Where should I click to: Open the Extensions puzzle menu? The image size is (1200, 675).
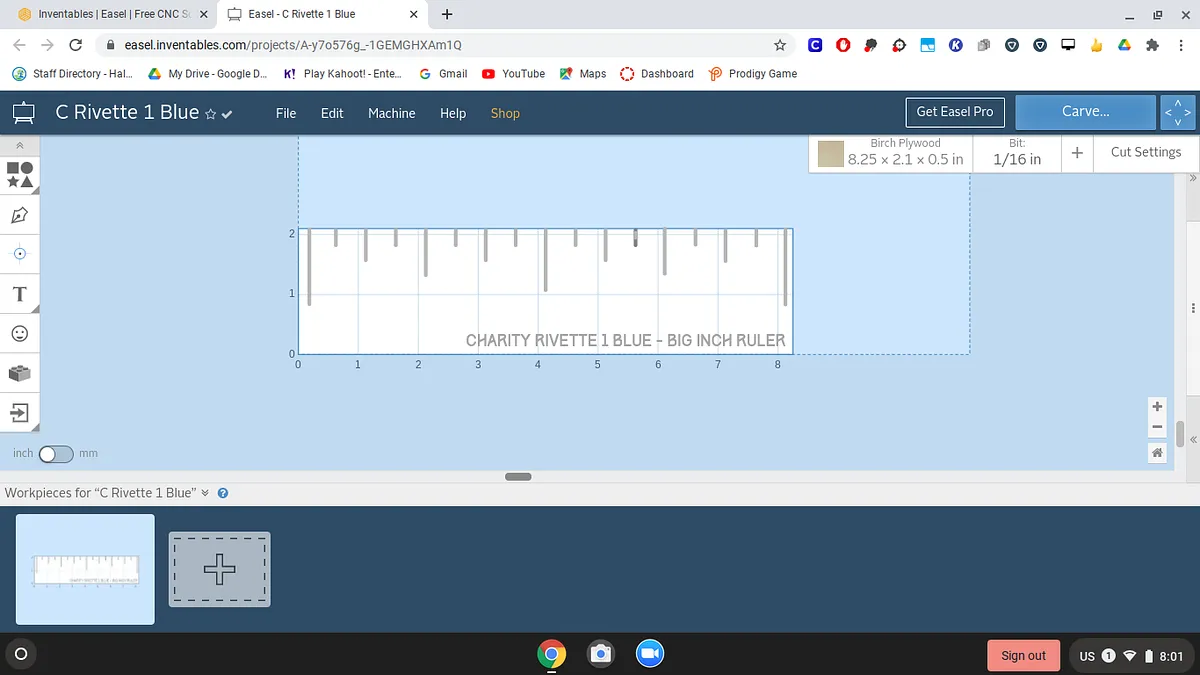pos(1152,45)
